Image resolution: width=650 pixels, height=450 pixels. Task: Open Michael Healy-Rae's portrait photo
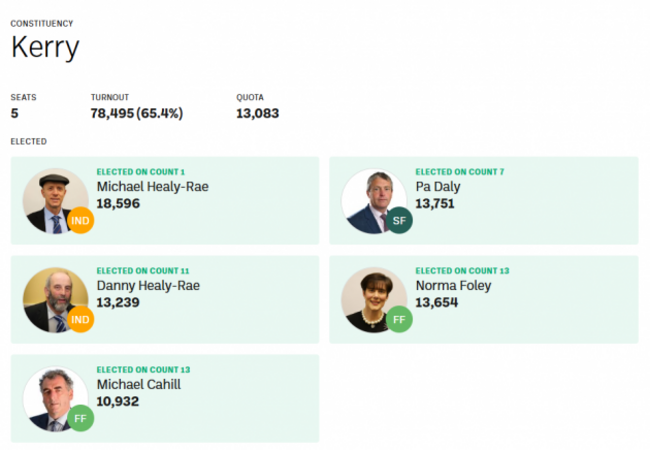56,201
